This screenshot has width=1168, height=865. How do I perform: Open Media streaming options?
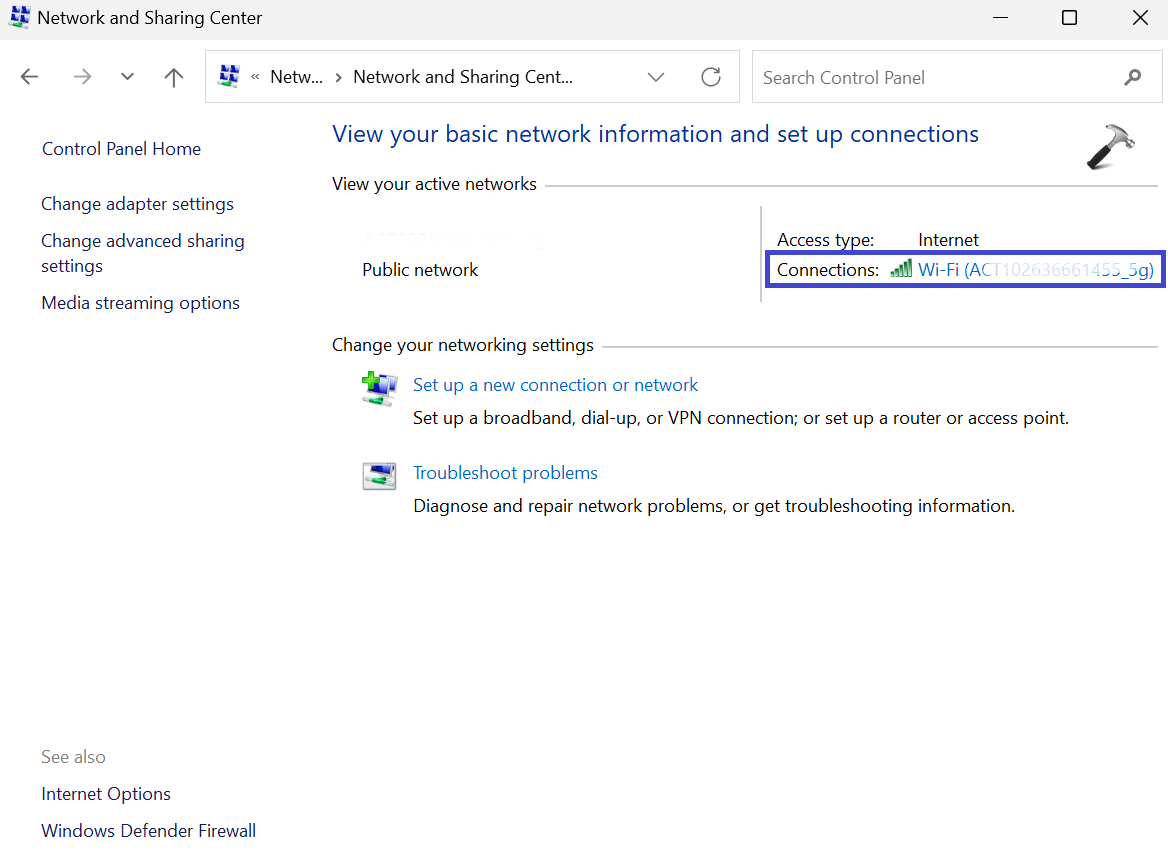click(x=140, y=303)
